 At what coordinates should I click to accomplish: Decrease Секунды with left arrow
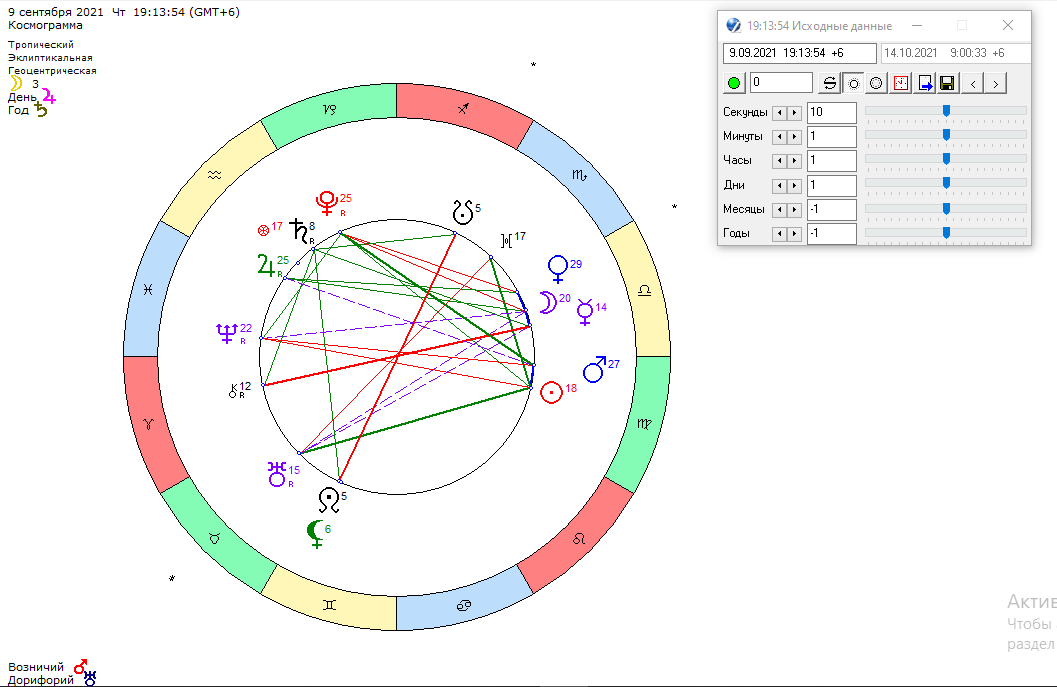coord(779,113)
